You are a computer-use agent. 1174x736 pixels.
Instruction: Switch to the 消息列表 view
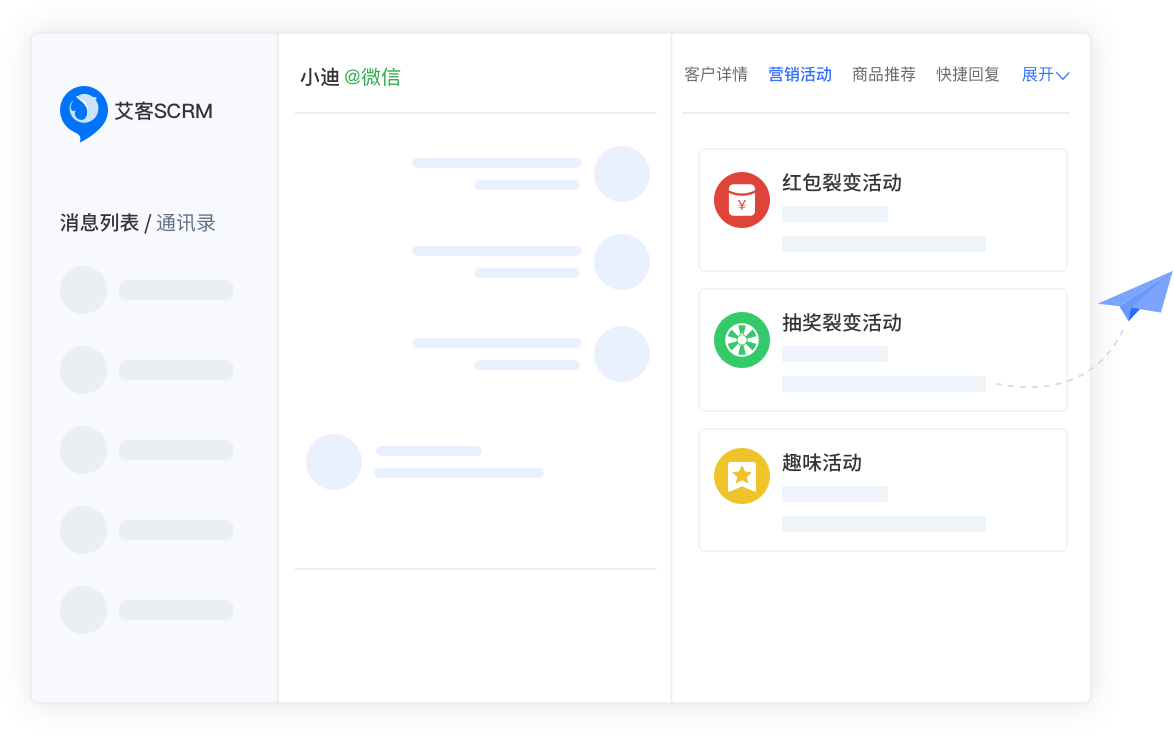click(x=99, y=223)
